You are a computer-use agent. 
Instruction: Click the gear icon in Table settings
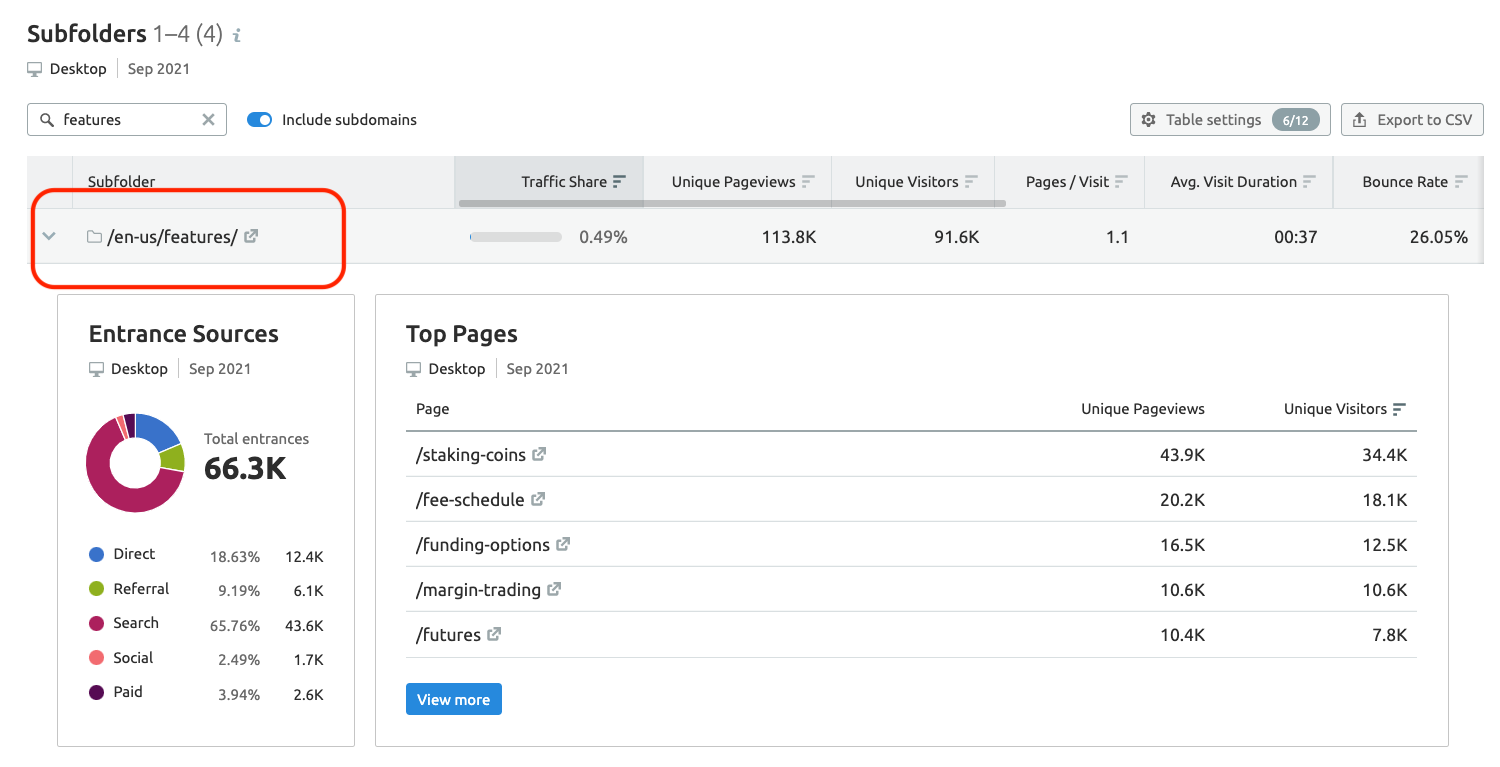[1149, 119]
